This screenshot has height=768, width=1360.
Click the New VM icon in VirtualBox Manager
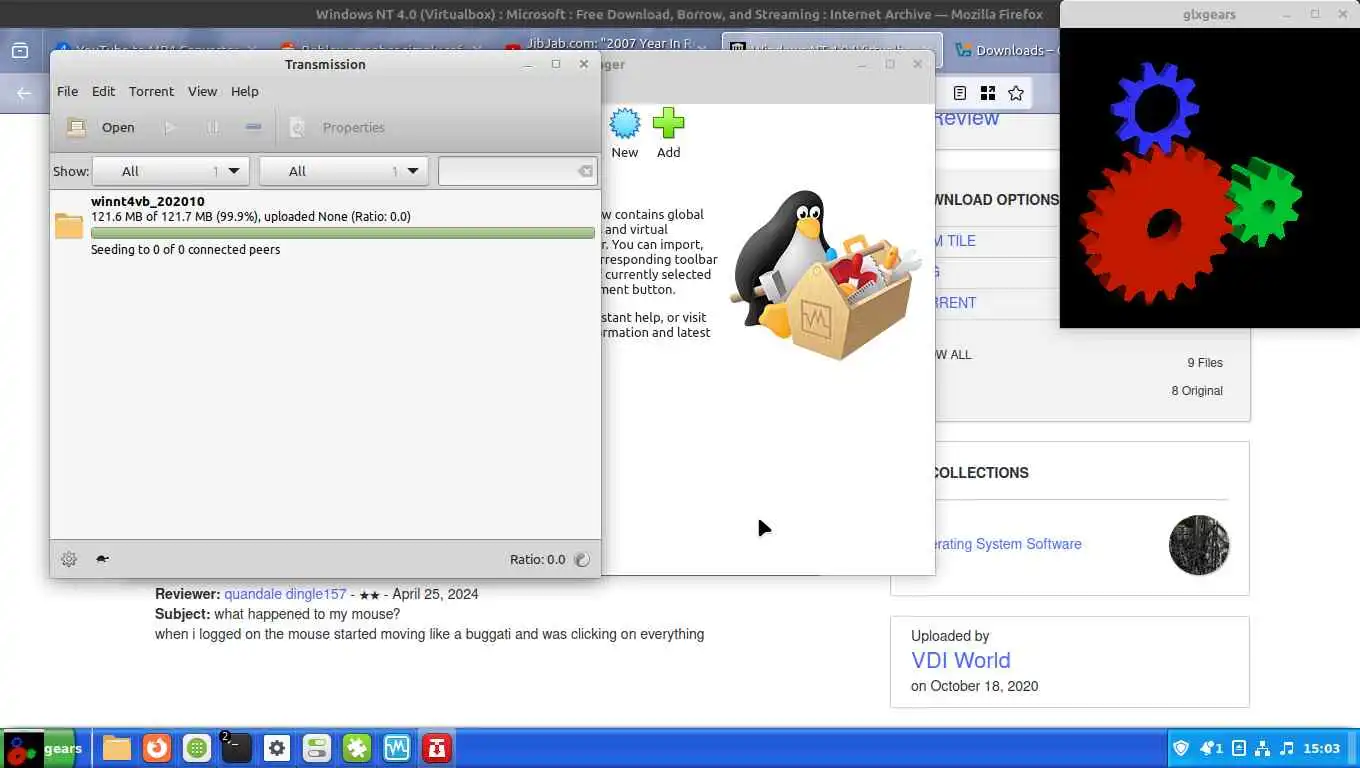(x=625, y=134)
